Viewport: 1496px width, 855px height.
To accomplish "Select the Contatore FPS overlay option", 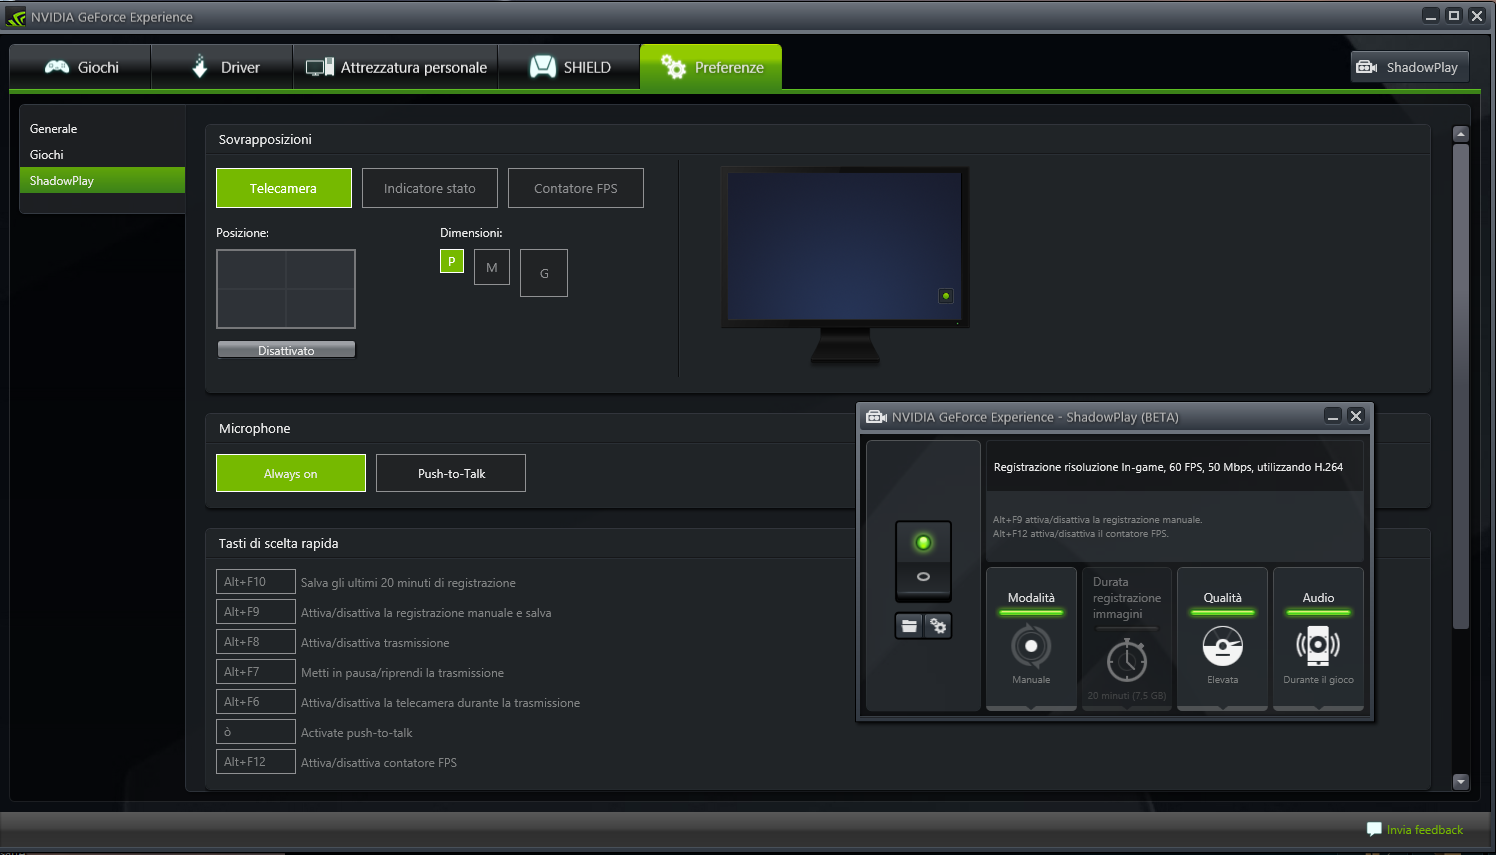I will point(576,188).
